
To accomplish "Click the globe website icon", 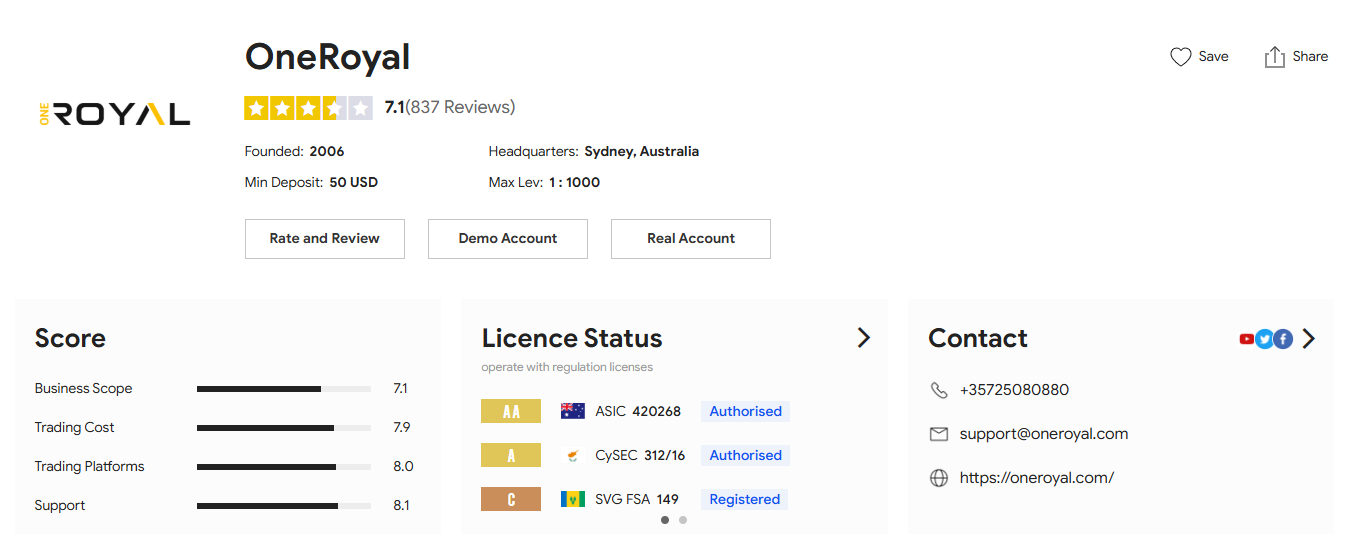I will 938,478.
